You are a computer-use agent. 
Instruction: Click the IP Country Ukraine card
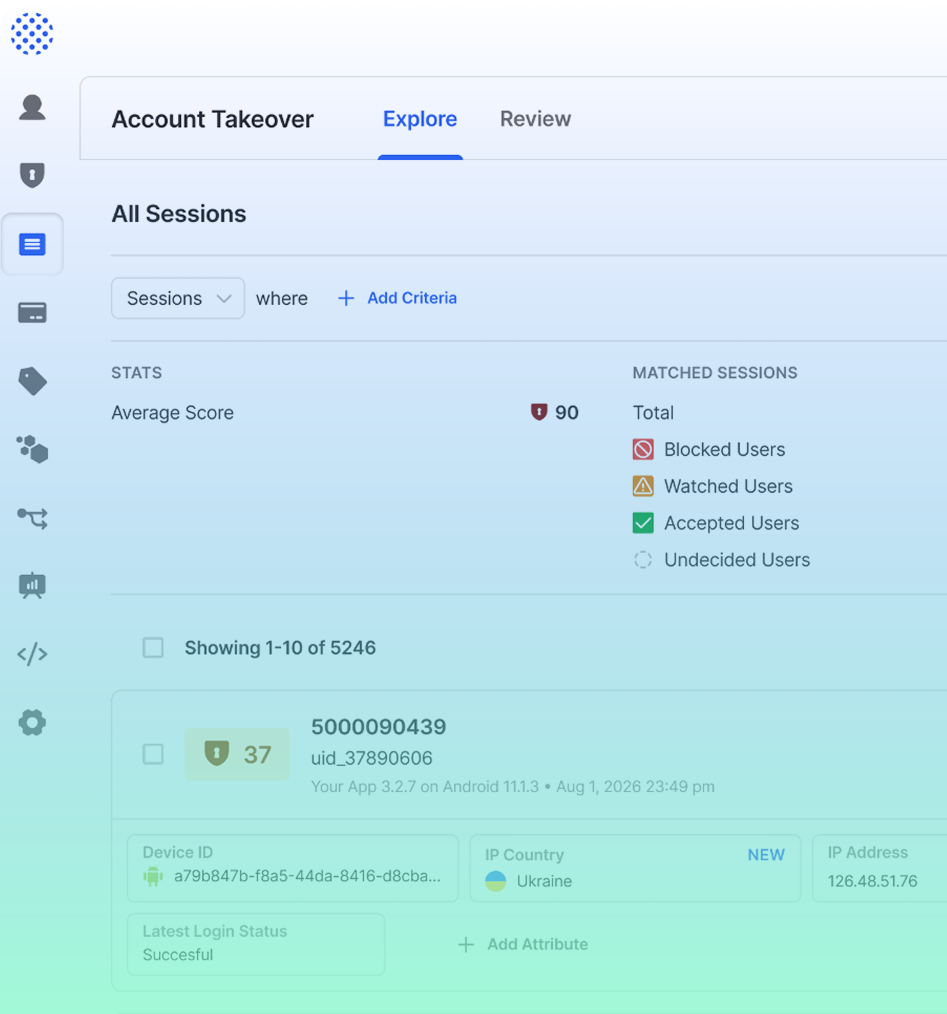coord(635,868)
